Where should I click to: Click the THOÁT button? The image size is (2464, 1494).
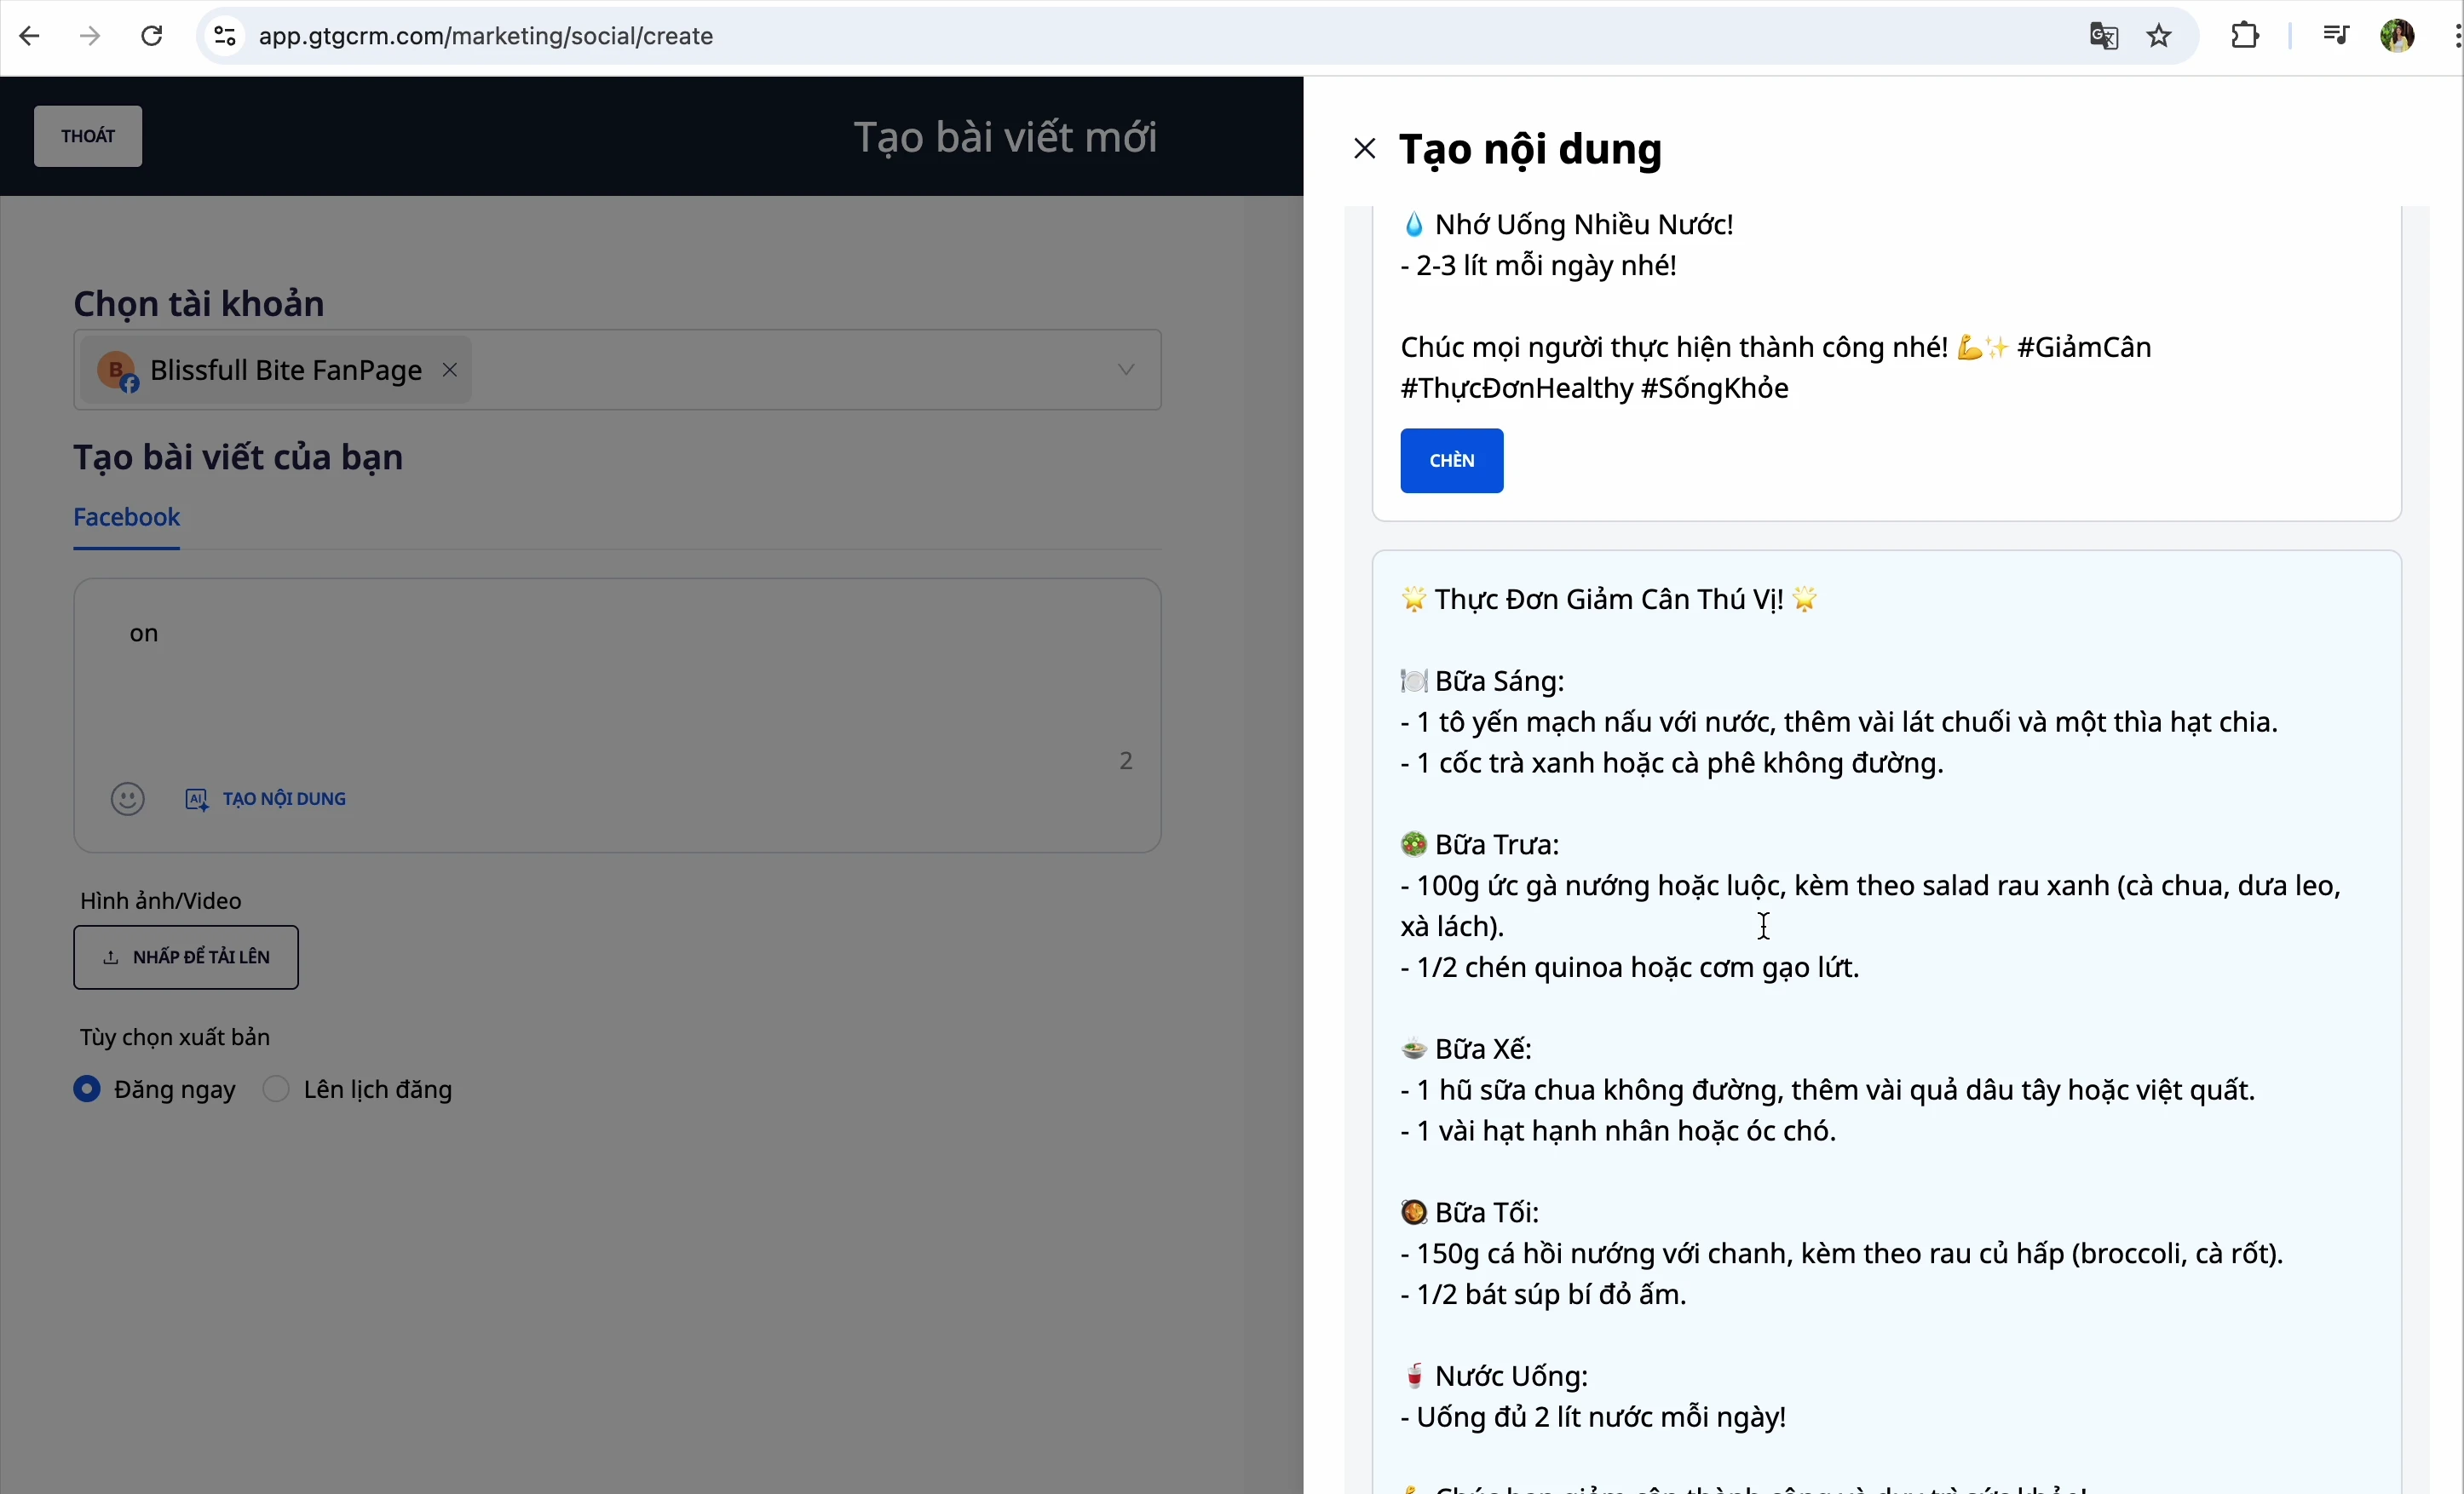88,136
